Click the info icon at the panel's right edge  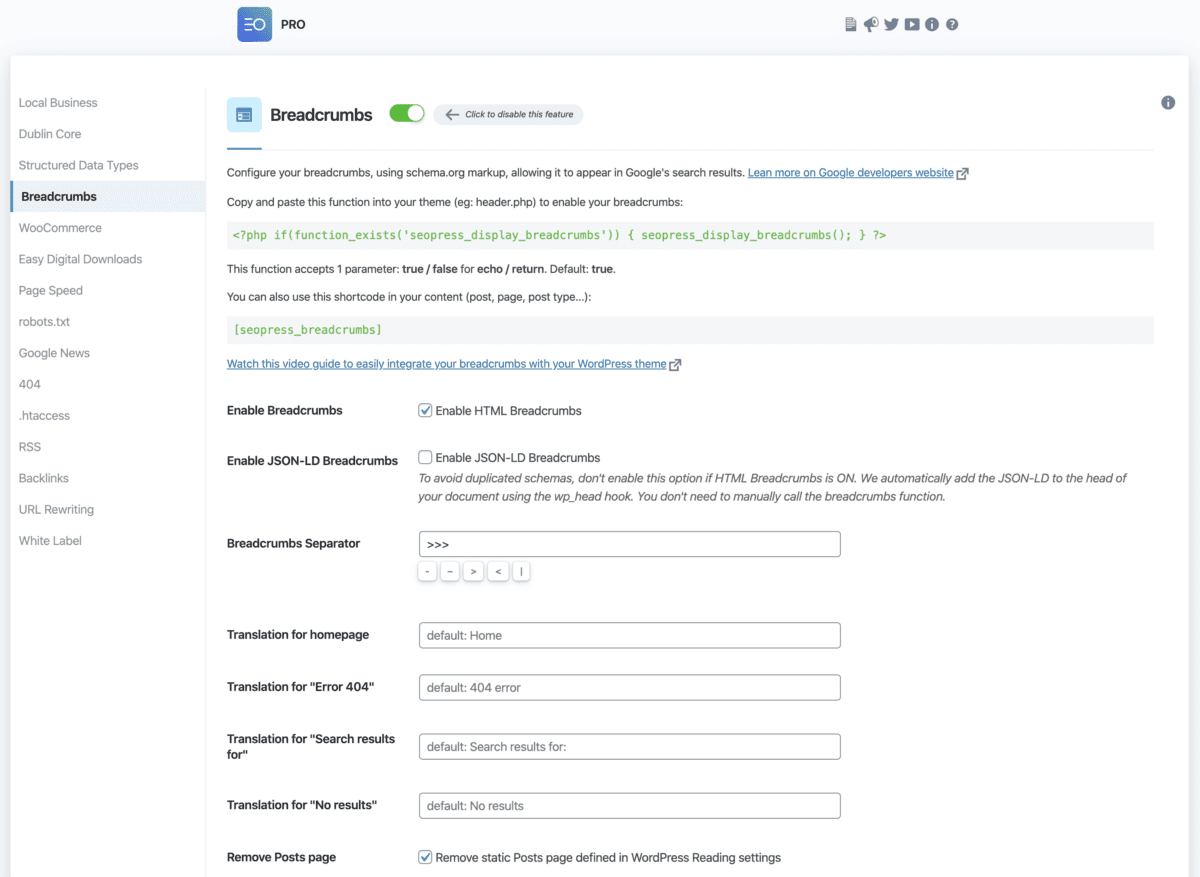pyautogui.click(x=1168, y=103)
